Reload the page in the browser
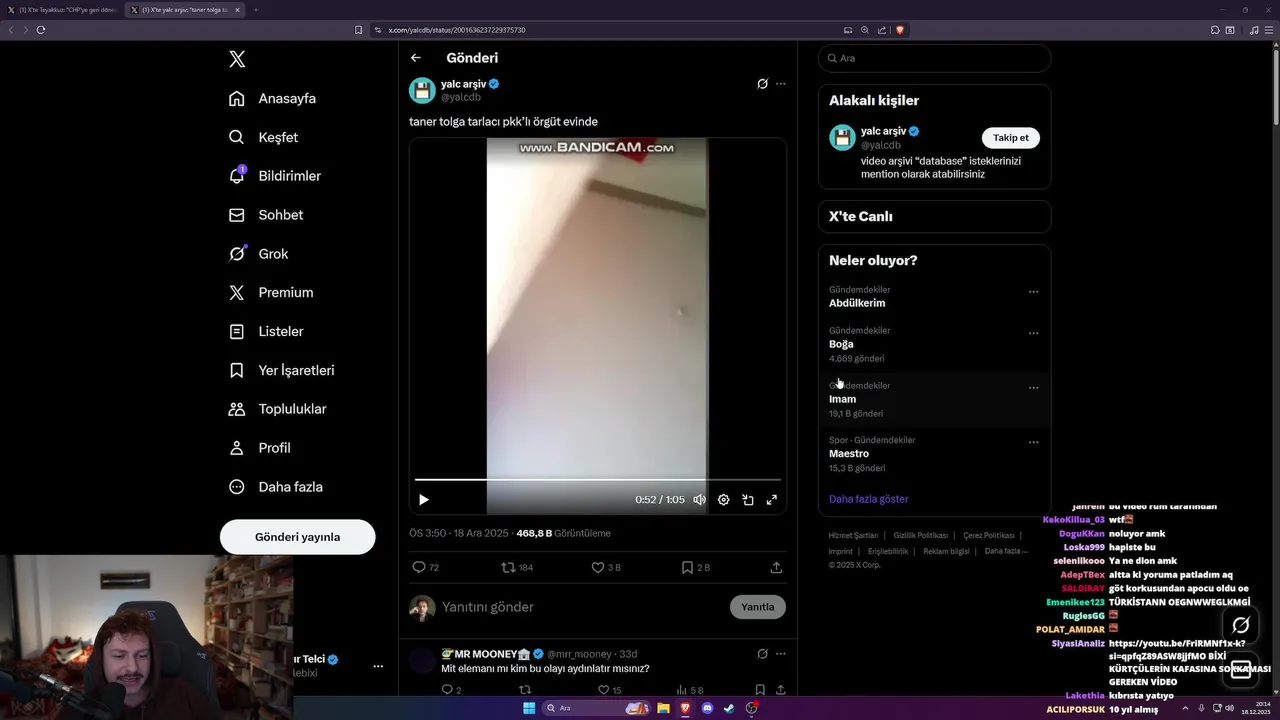The width and height of the screenshot is (1280, 720). [x=41, y=30]
